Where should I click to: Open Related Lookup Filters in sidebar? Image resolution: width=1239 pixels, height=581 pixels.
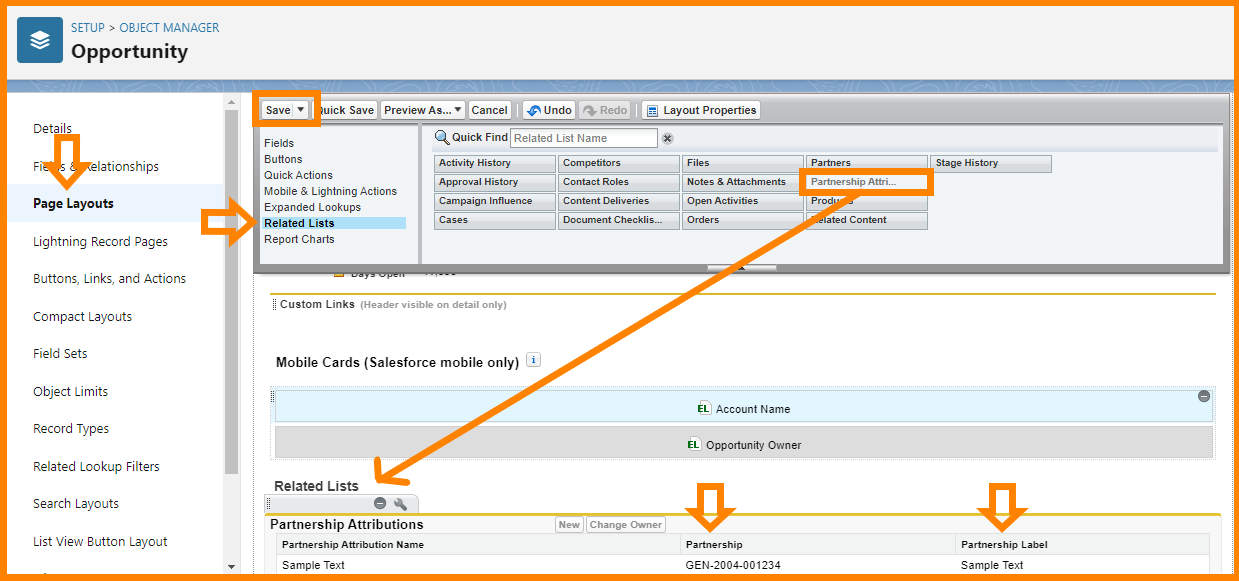(x=96, y=466)
